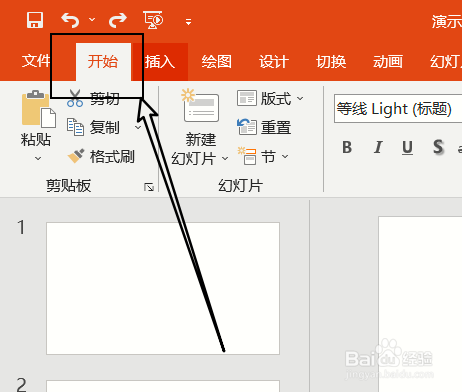Expand the 复制 dropdown arrow
Screen dimensions: 462x392
(138, 128)
